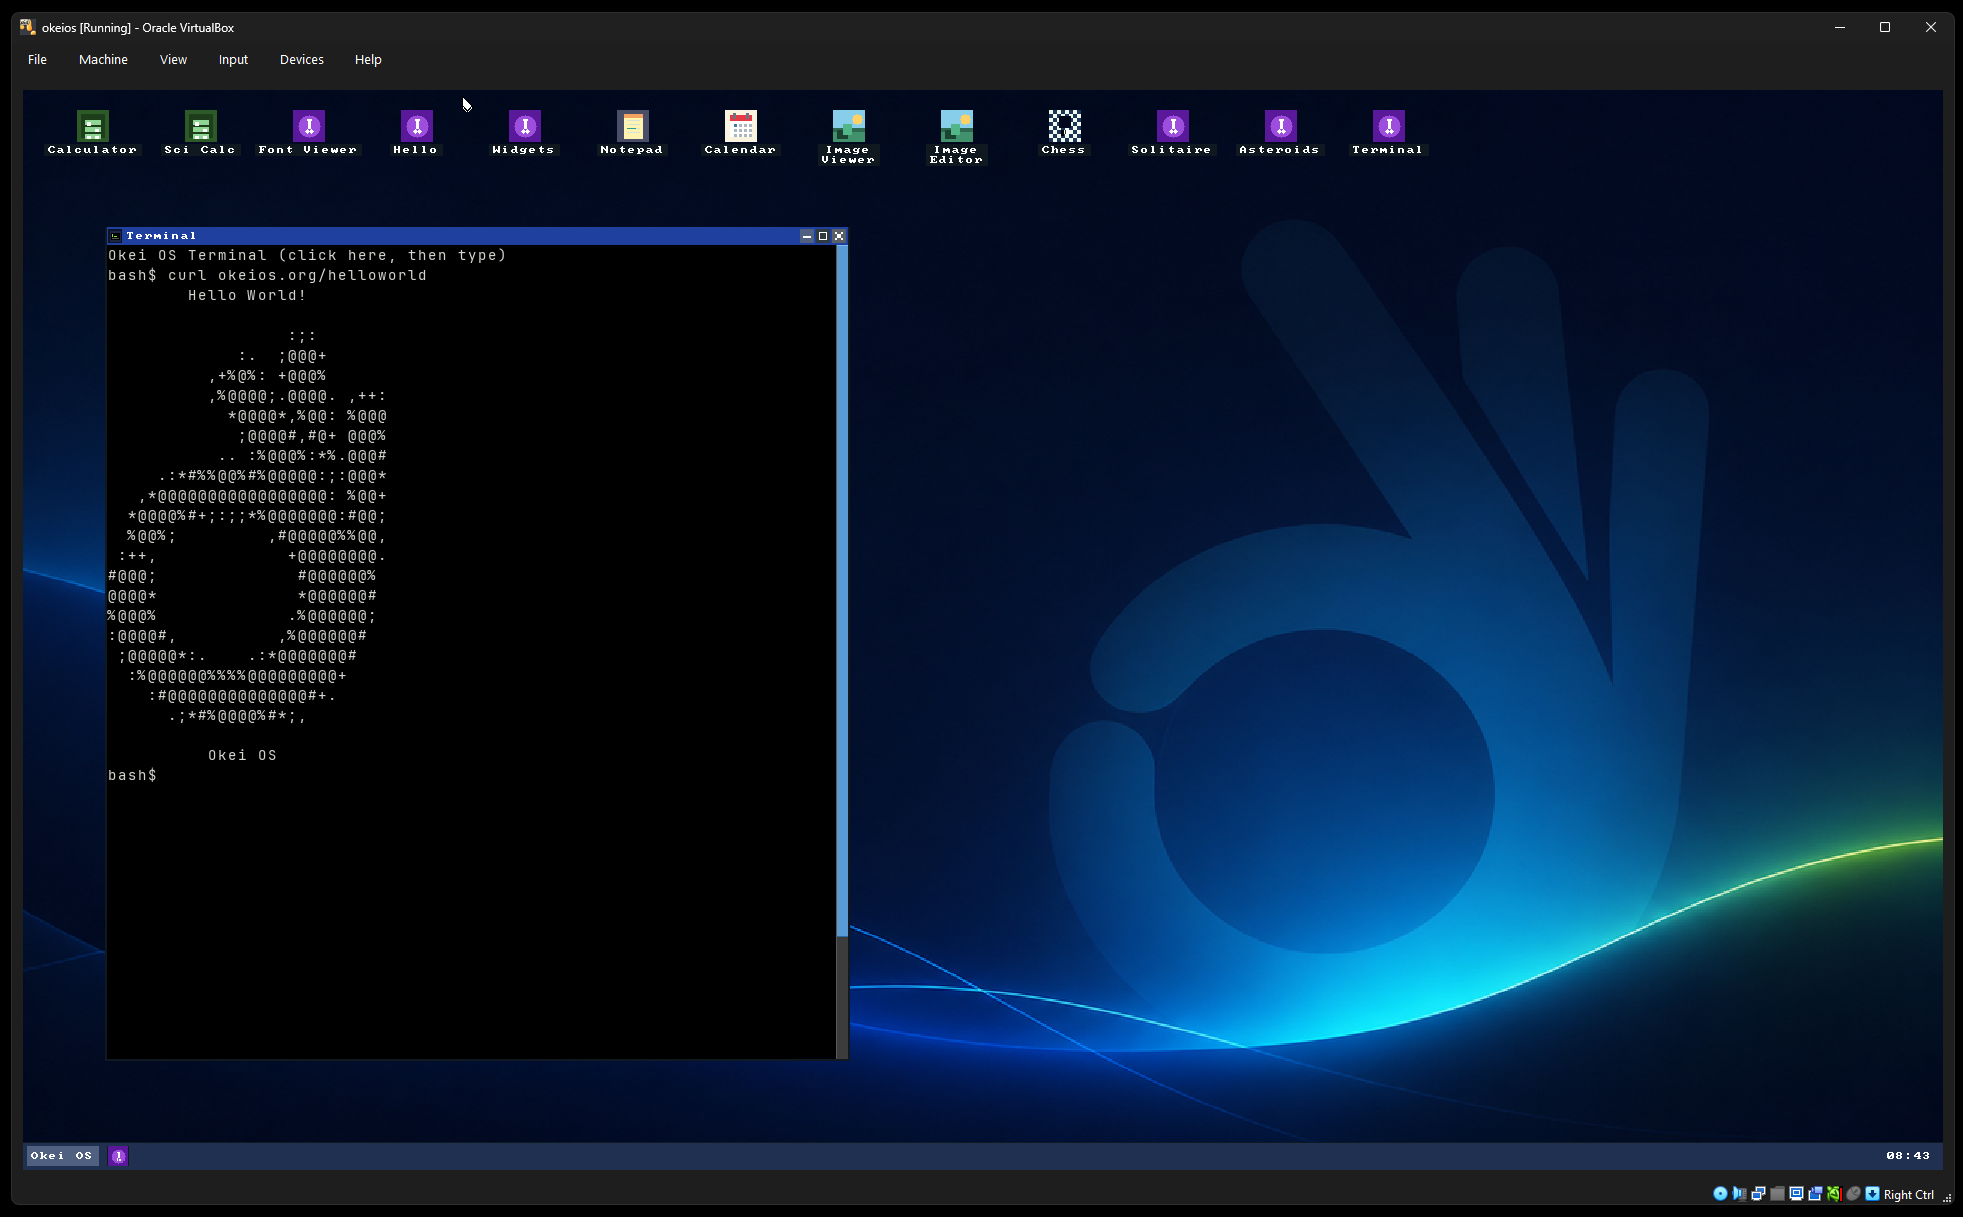This screenshot has width=1963, height=1217.
Task: Click the taskbar clock showing 08:43
Action: (1908, 1156)
